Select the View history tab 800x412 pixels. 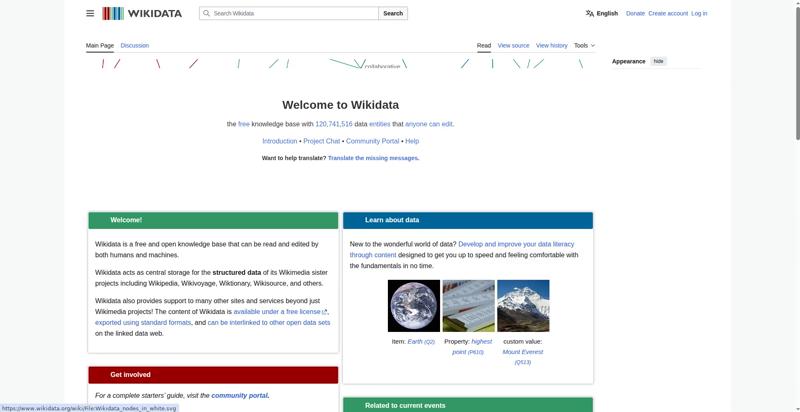[551, 45]
